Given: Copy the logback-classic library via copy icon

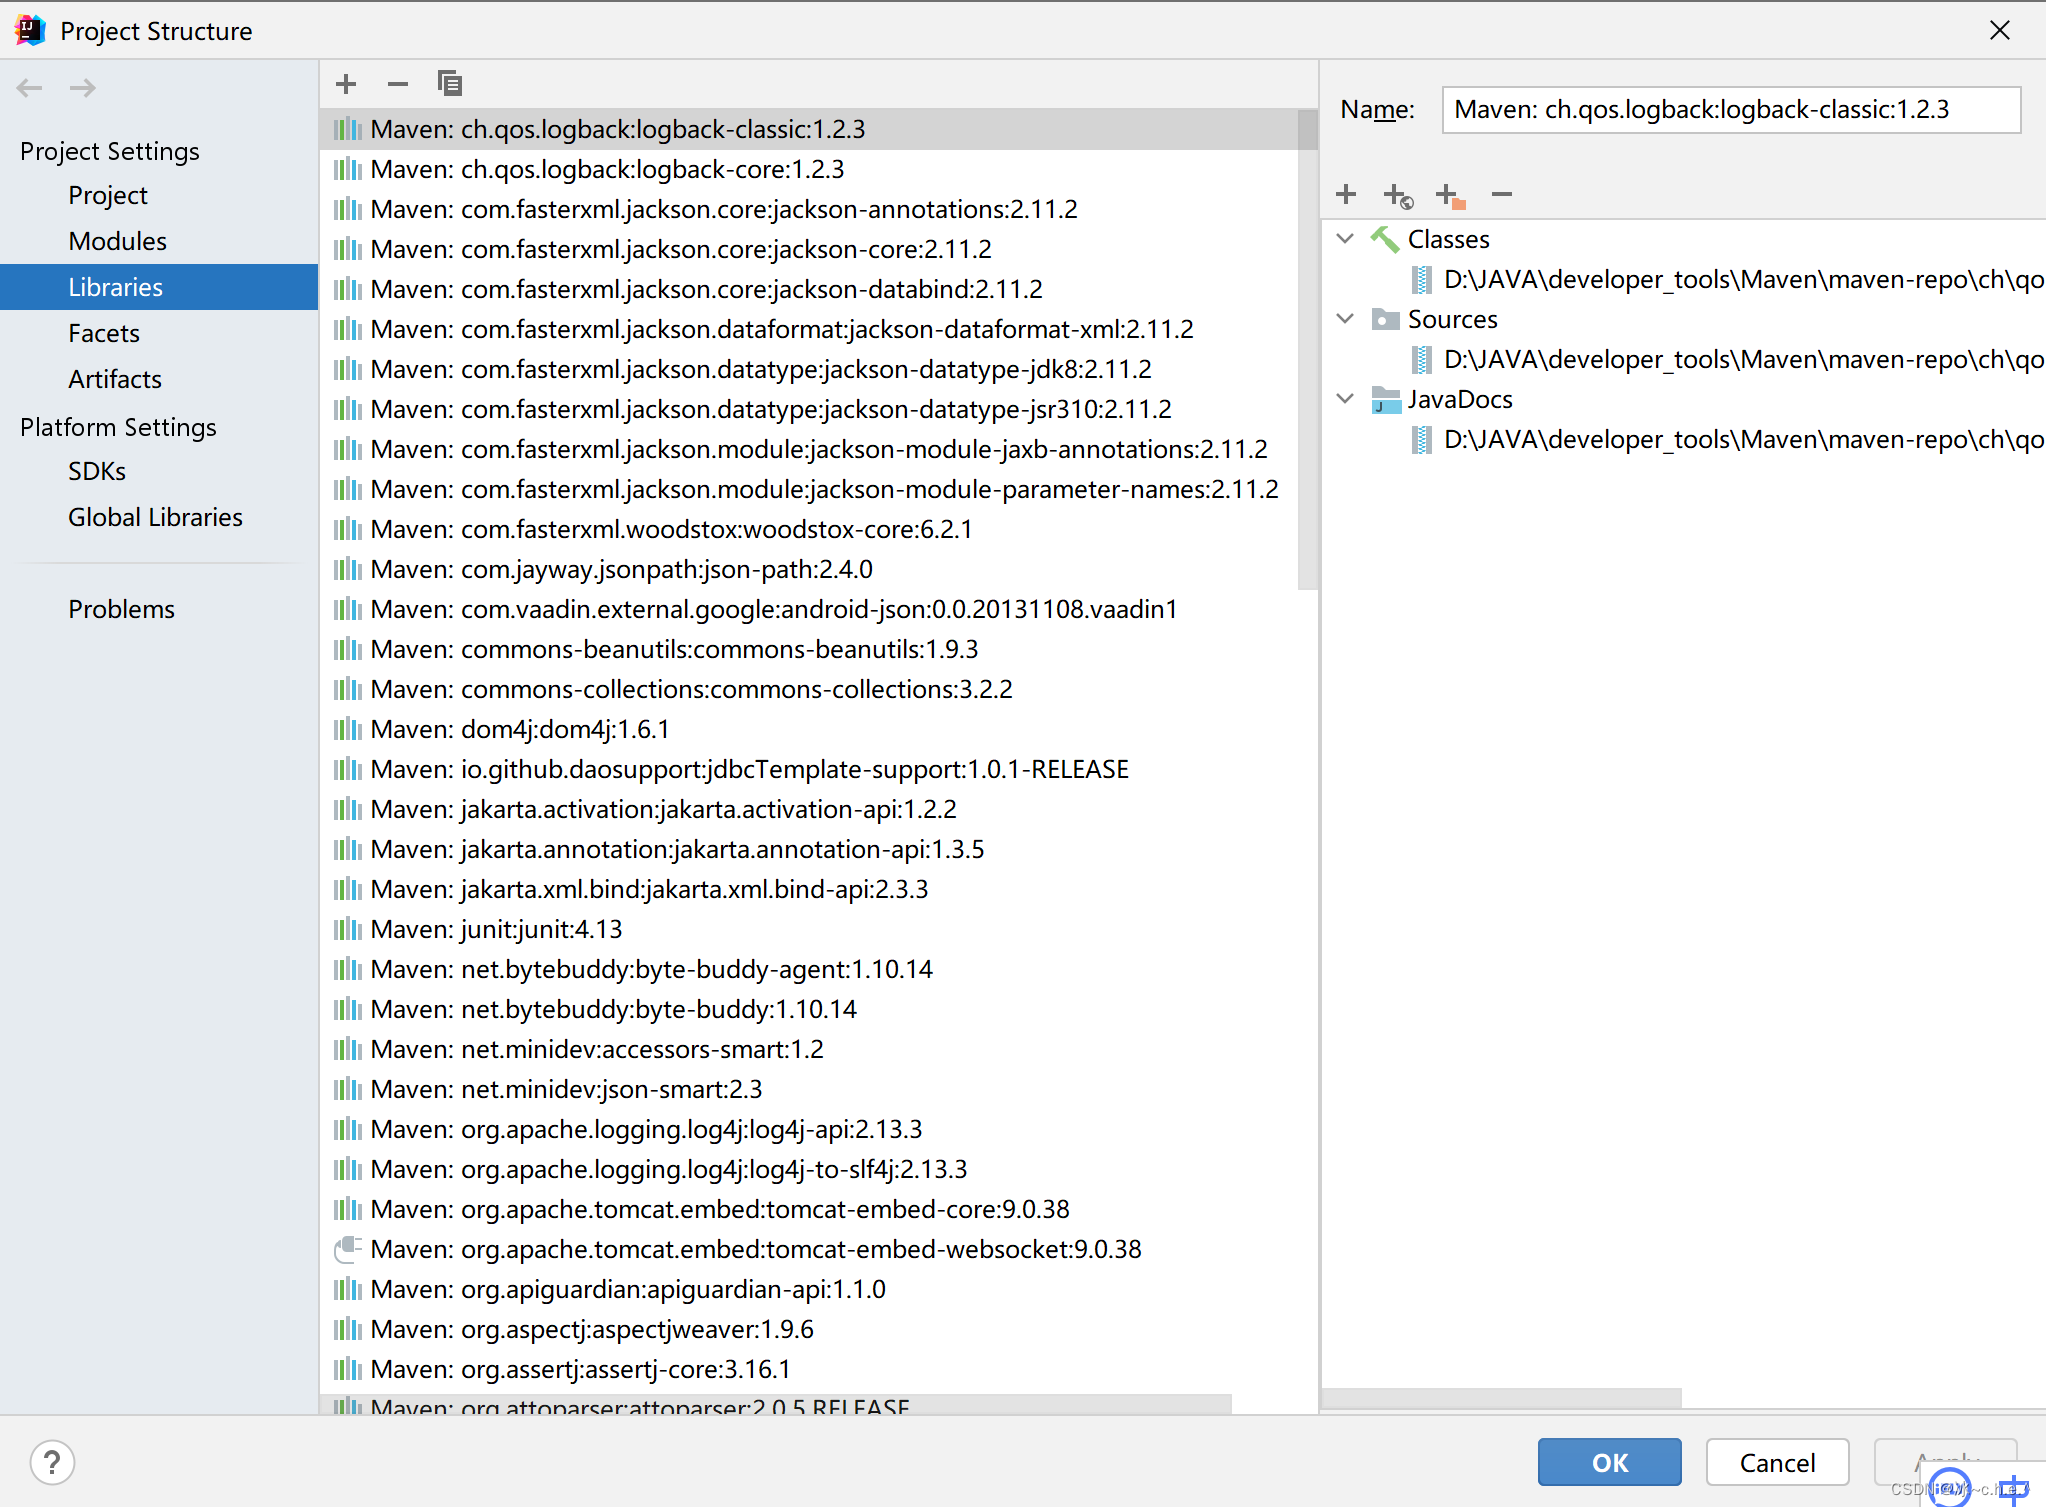Looking at the screenshot, I should point(449,83).
